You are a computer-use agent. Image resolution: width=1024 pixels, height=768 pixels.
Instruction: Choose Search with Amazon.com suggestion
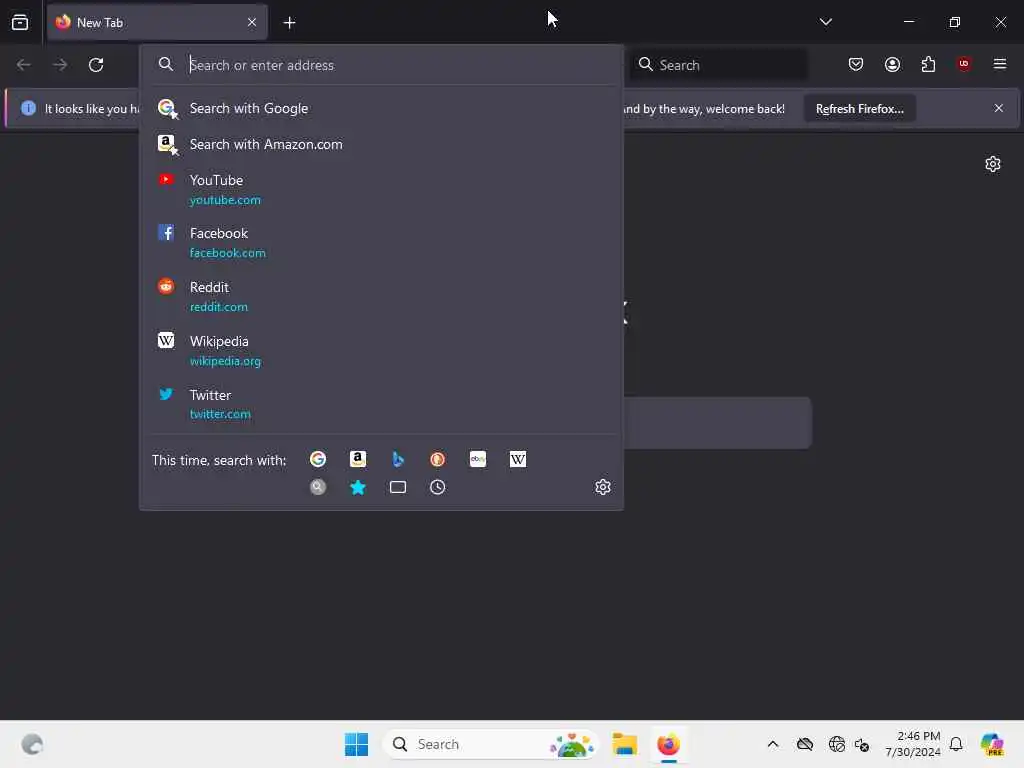[x=381, y=144]
